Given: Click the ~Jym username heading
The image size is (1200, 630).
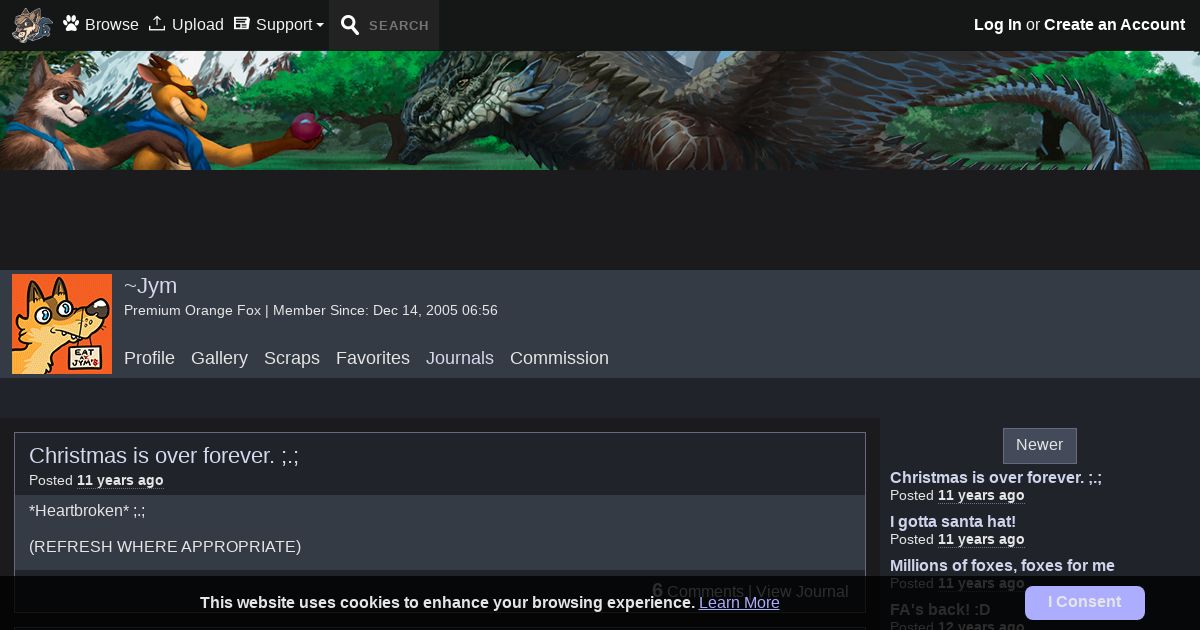Looking at the screenshot, I should point(150,286).
